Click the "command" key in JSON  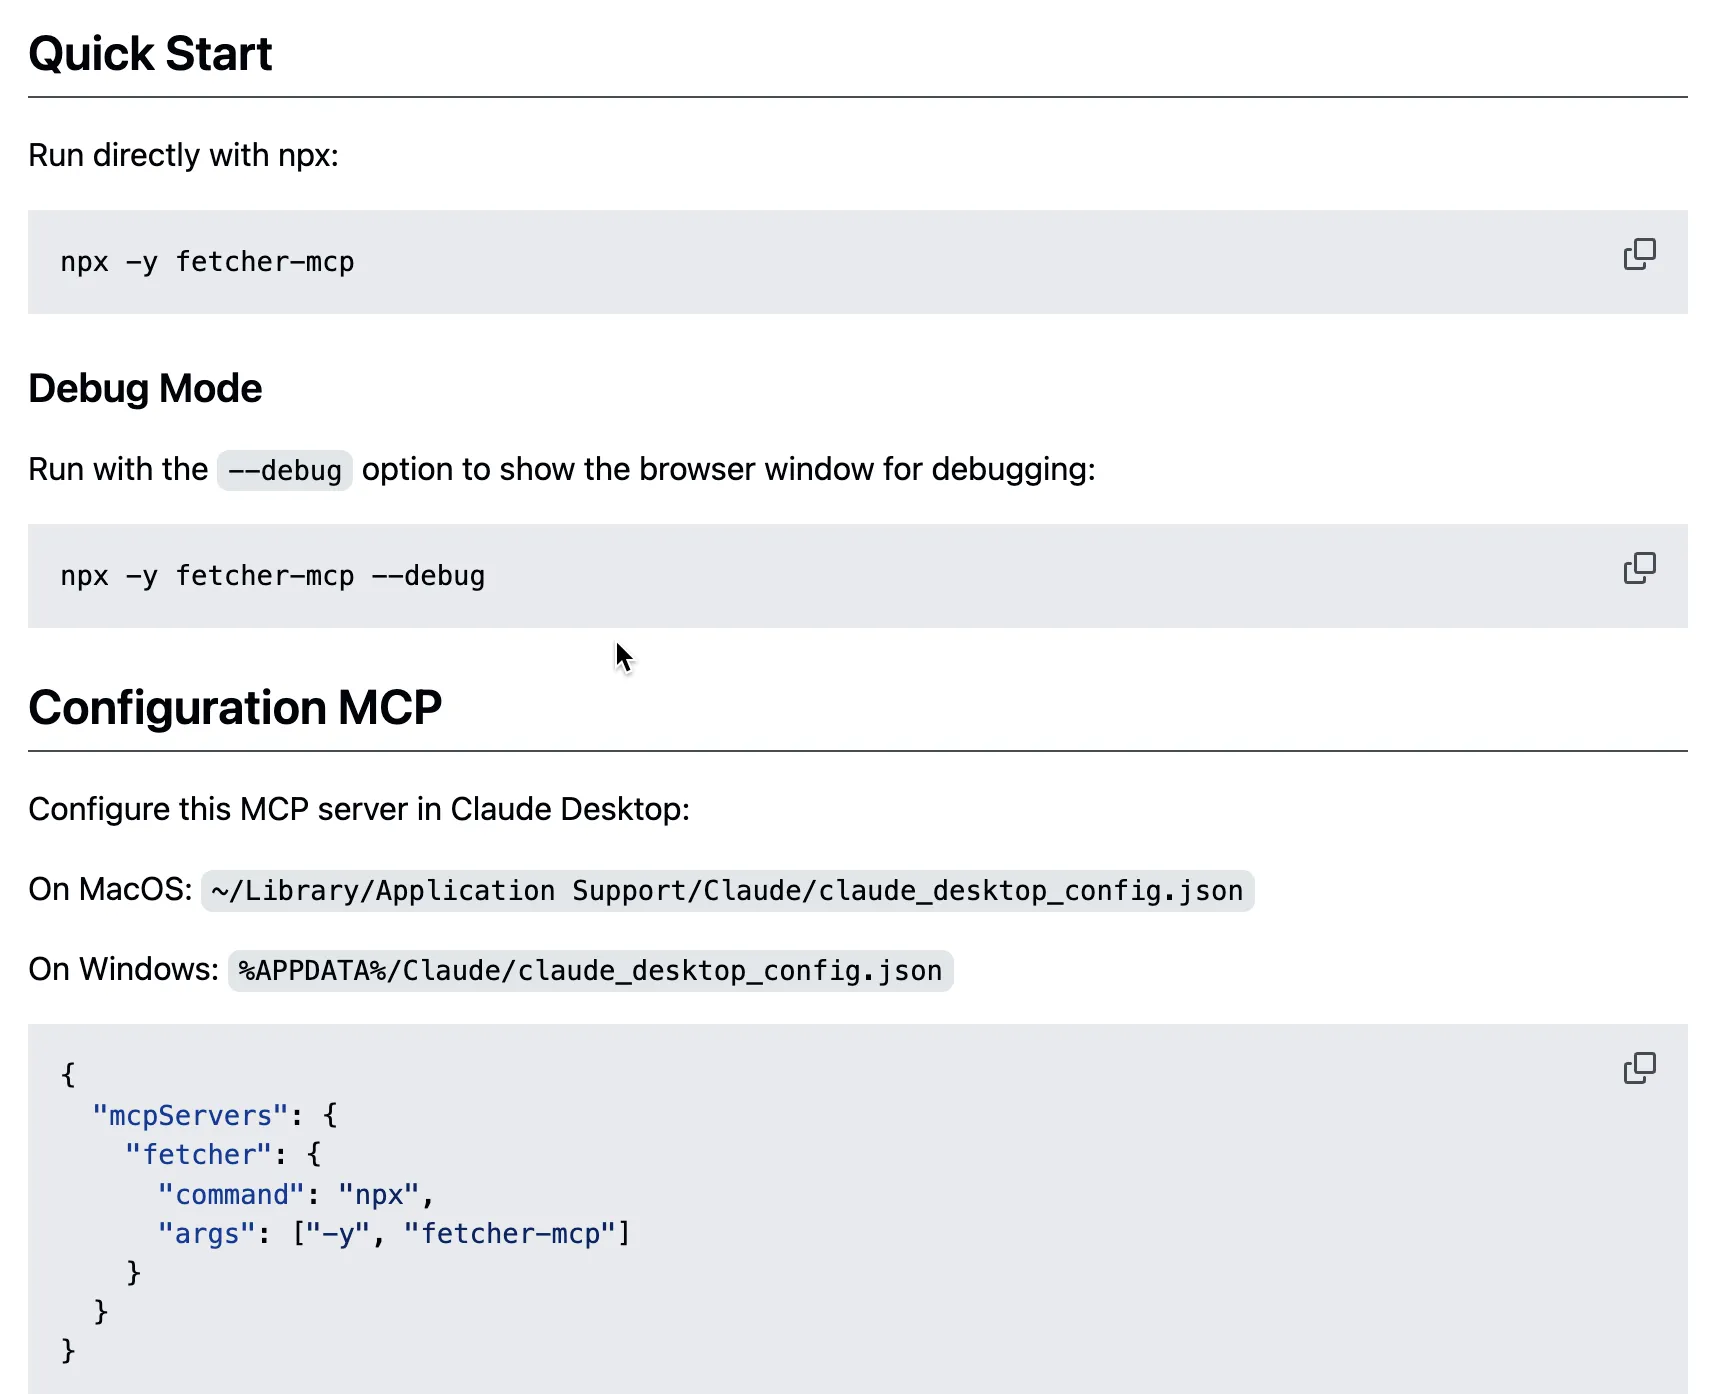(230, 1195)
